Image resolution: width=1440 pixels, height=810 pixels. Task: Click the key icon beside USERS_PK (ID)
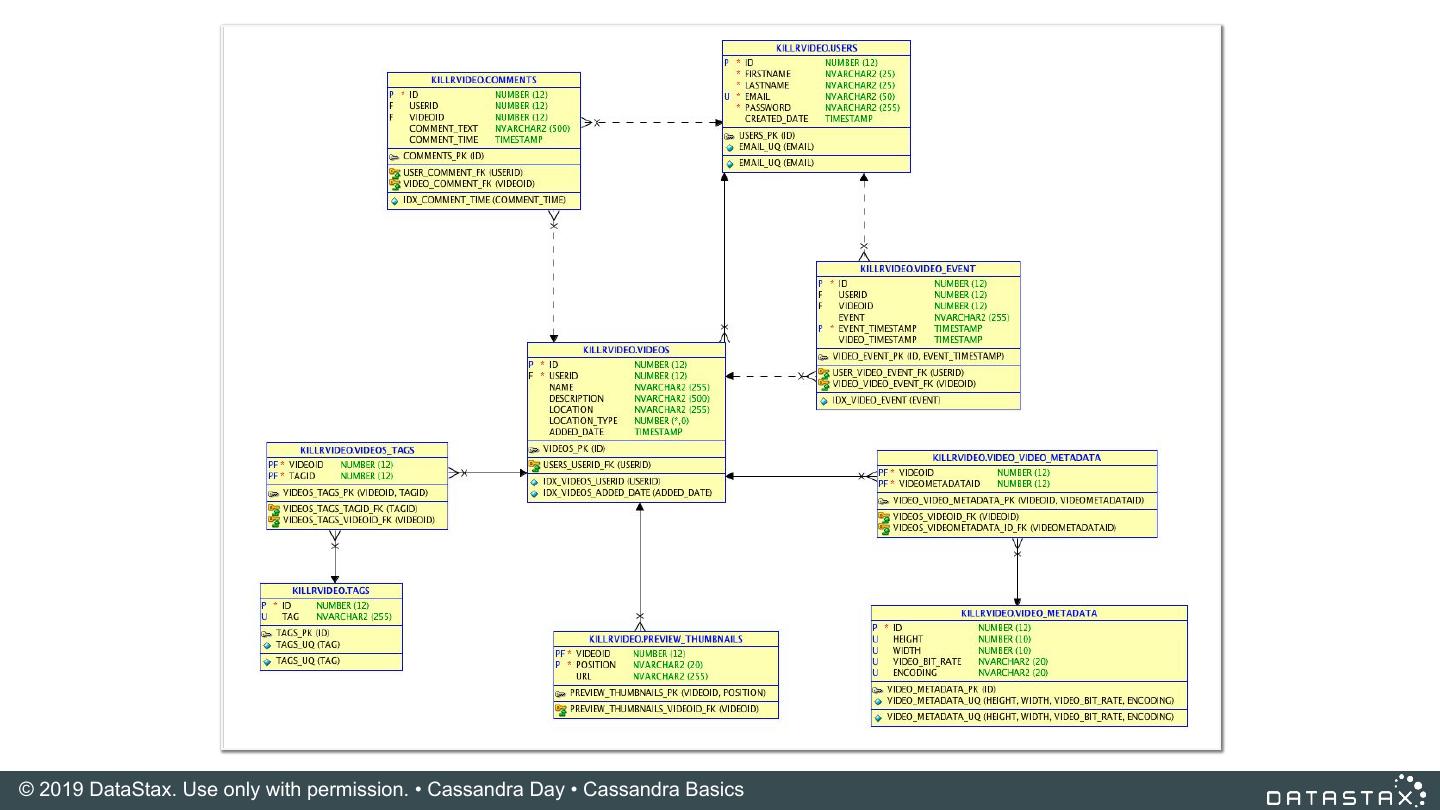pyautogui.click(x=730, y=136)
